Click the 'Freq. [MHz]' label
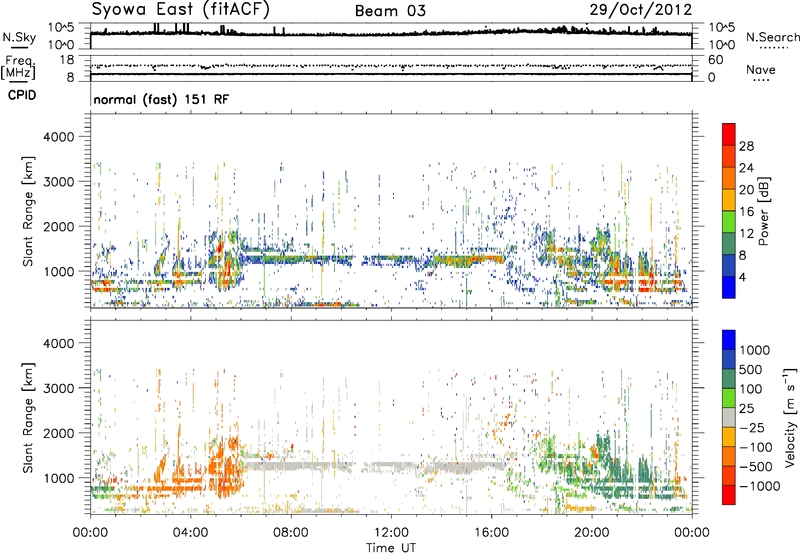This screenshot has height=554, width=800. tap(18, 68)
